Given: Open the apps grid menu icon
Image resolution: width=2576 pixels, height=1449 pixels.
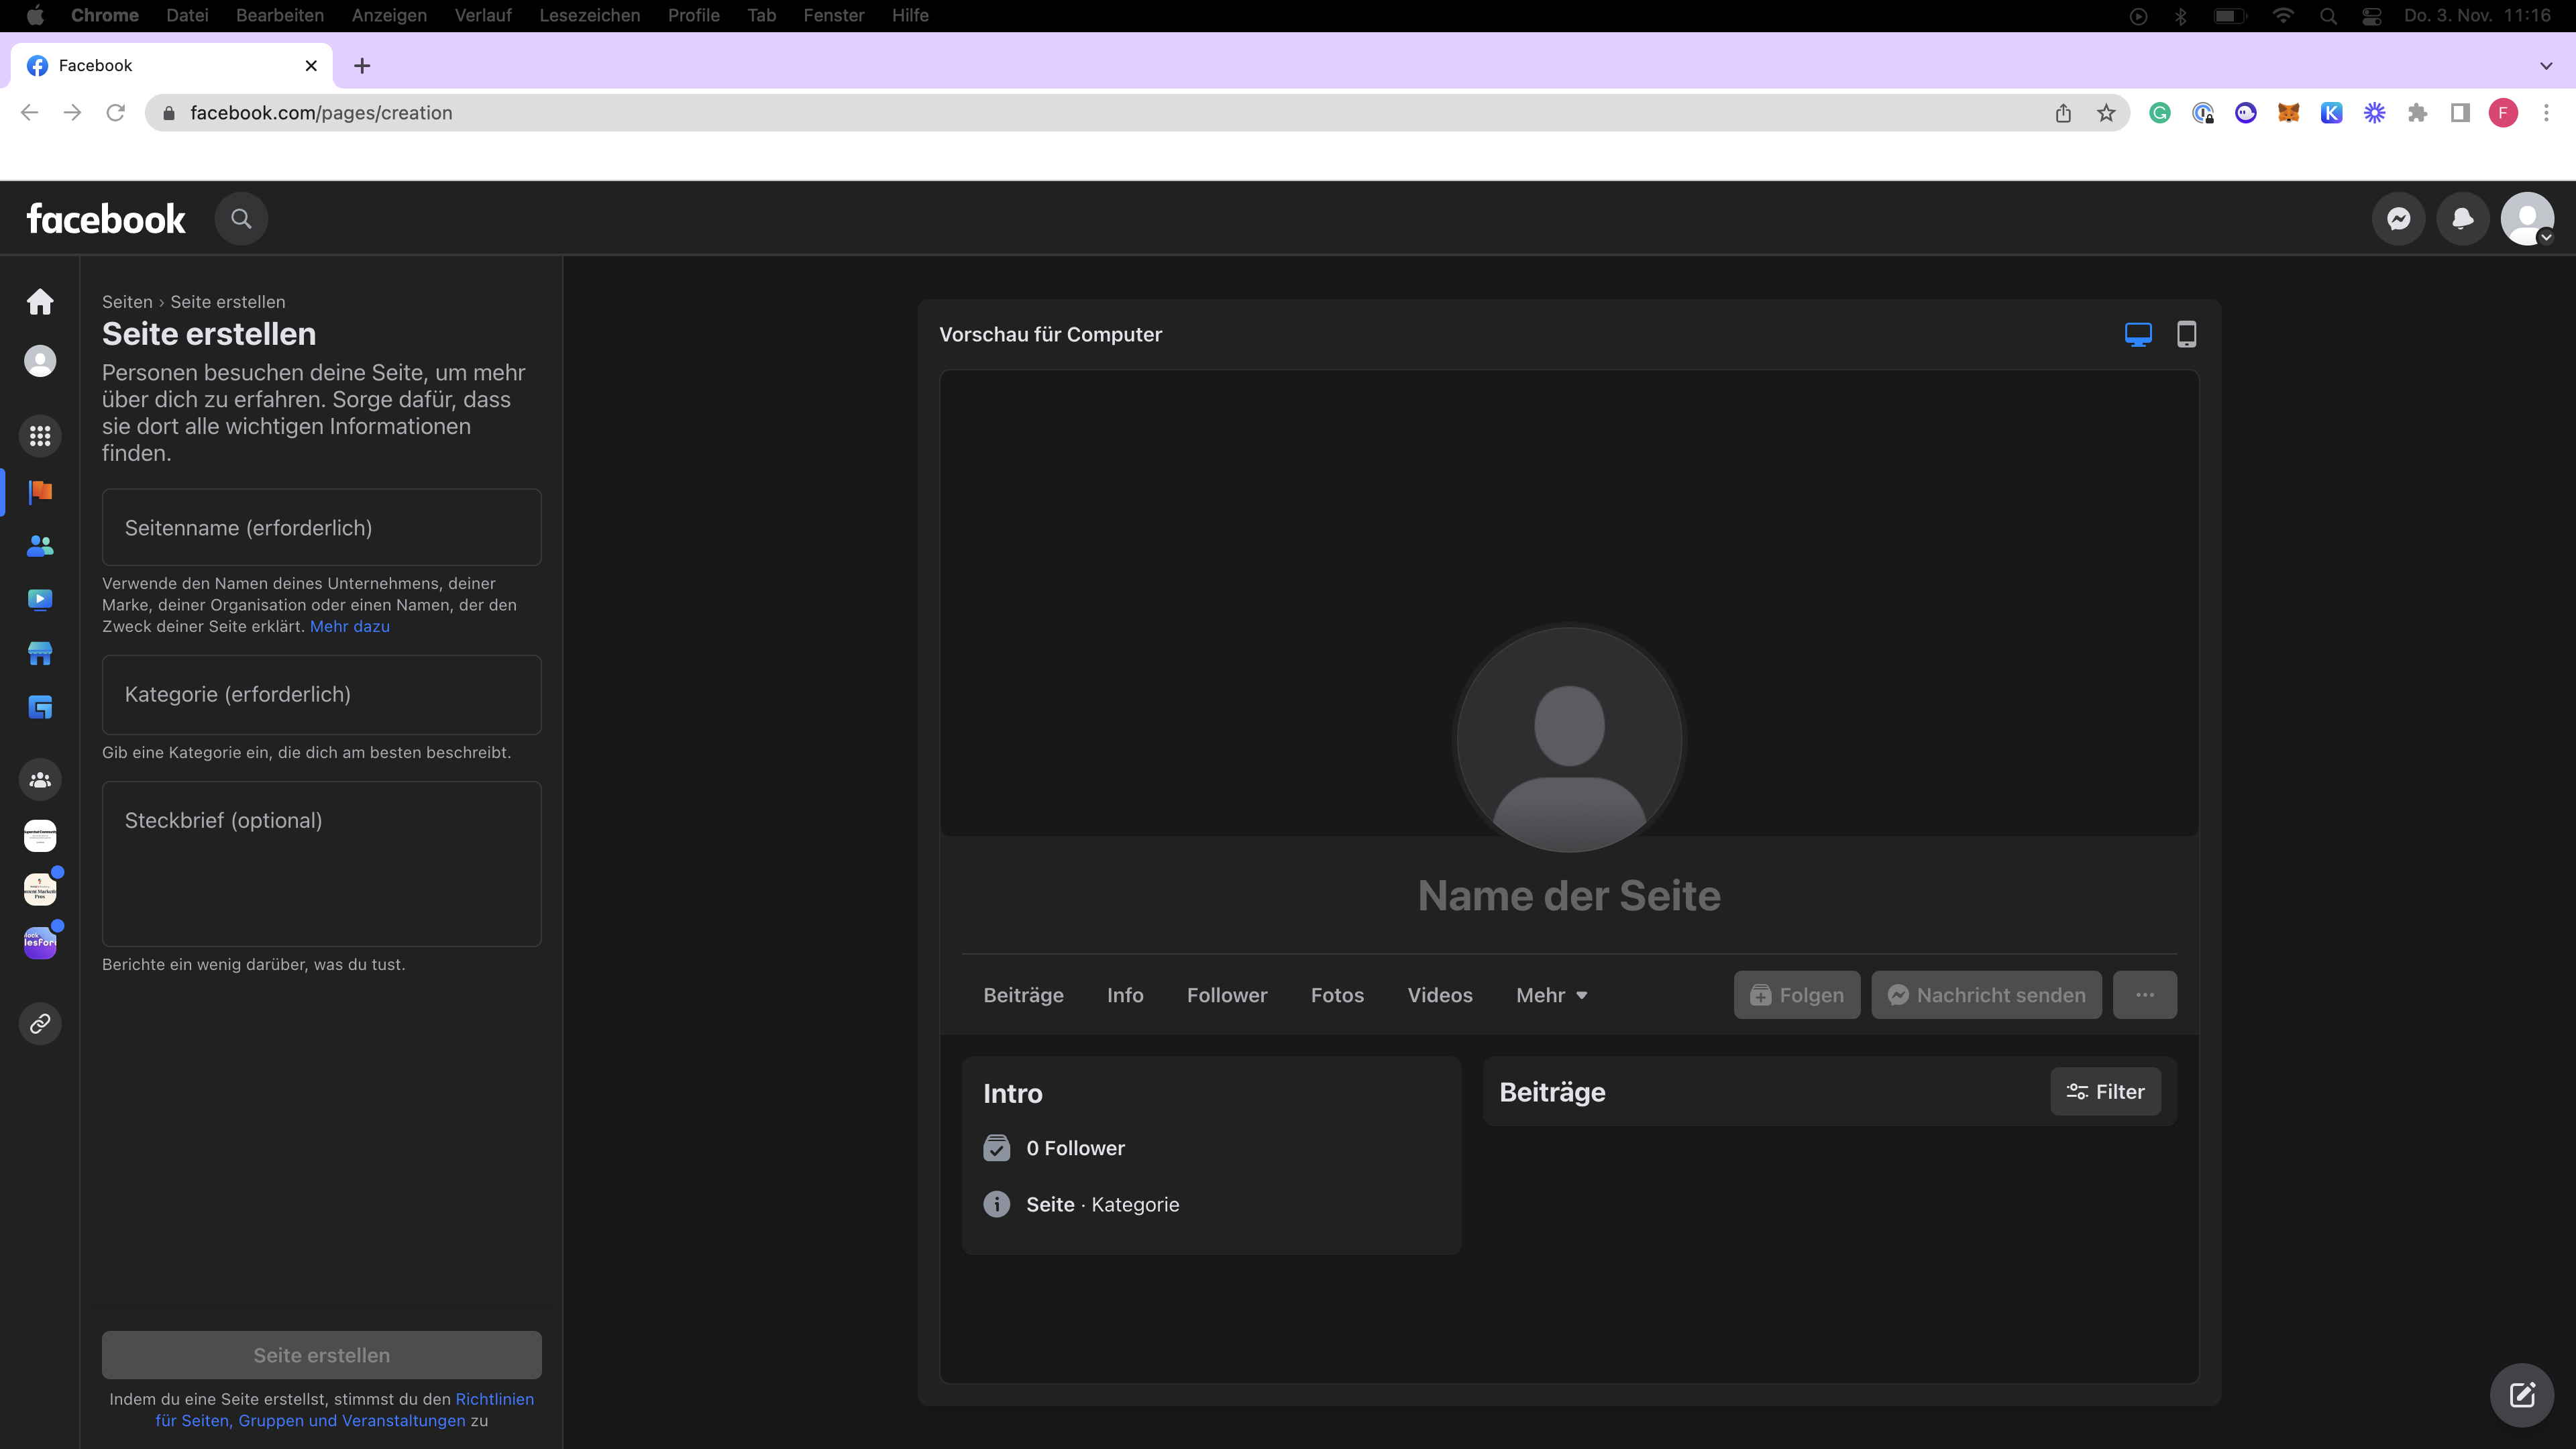Looking at the screenshot, I should (40, 436).
